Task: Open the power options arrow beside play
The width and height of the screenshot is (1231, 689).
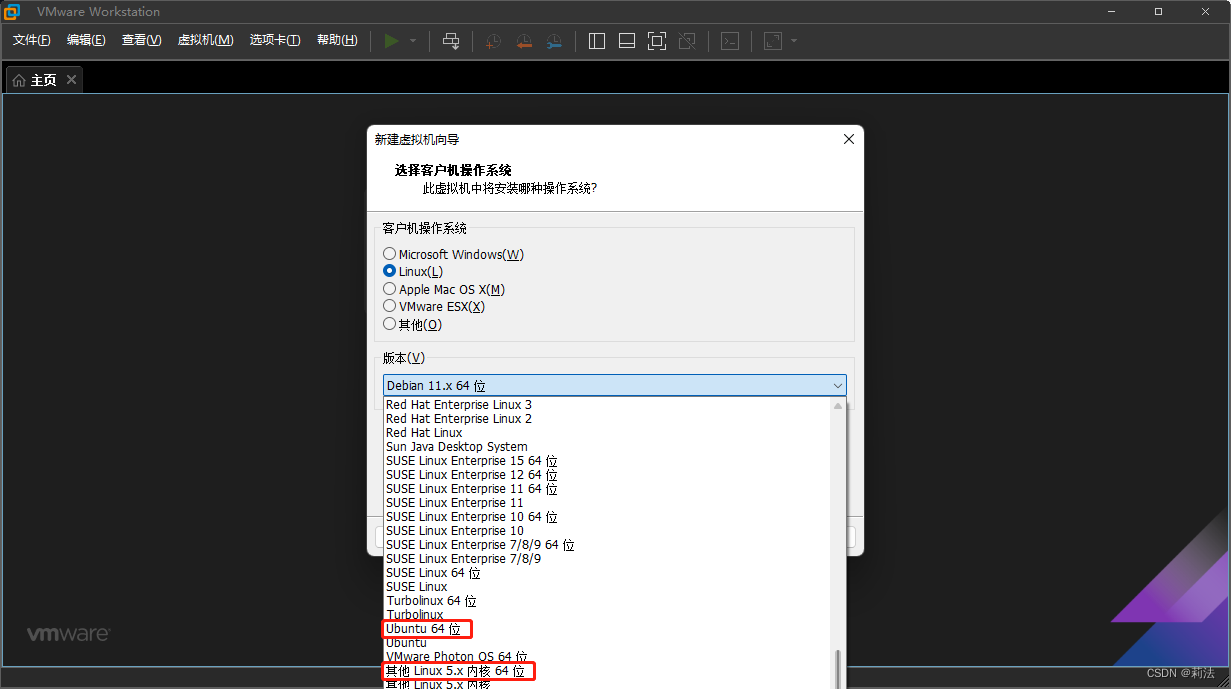Action: pyautogui.click(x=413, y=41)
